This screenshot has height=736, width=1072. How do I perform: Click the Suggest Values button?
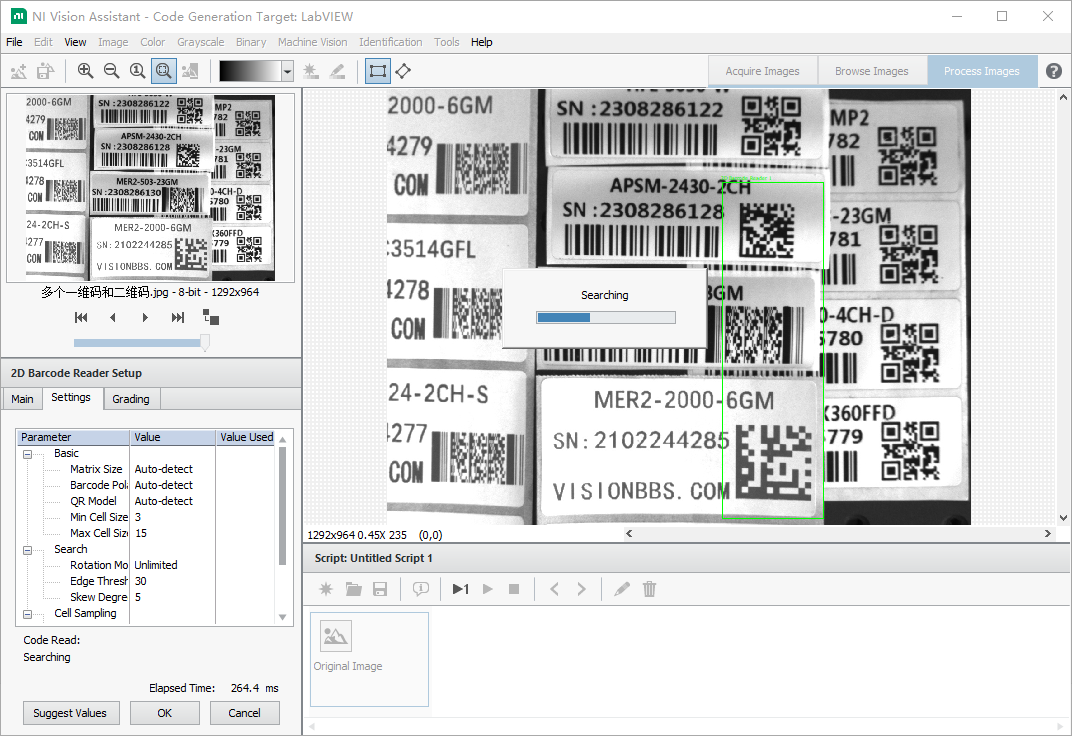pos(70,713)
